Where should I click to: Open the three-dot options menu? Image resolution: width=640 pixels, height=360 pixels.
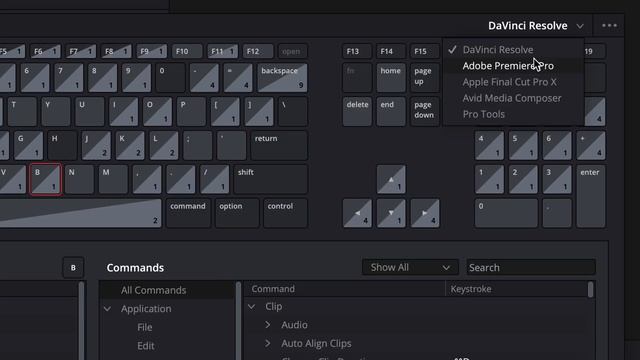(609, 25)
